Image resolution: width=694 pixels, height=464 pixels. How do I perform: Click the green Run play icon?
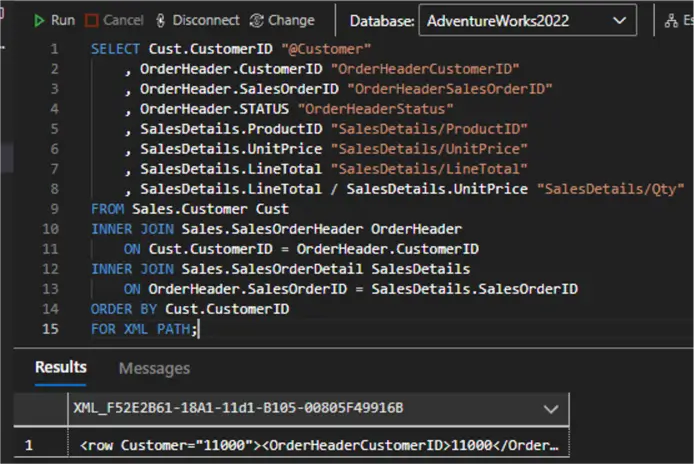point(39,20)
